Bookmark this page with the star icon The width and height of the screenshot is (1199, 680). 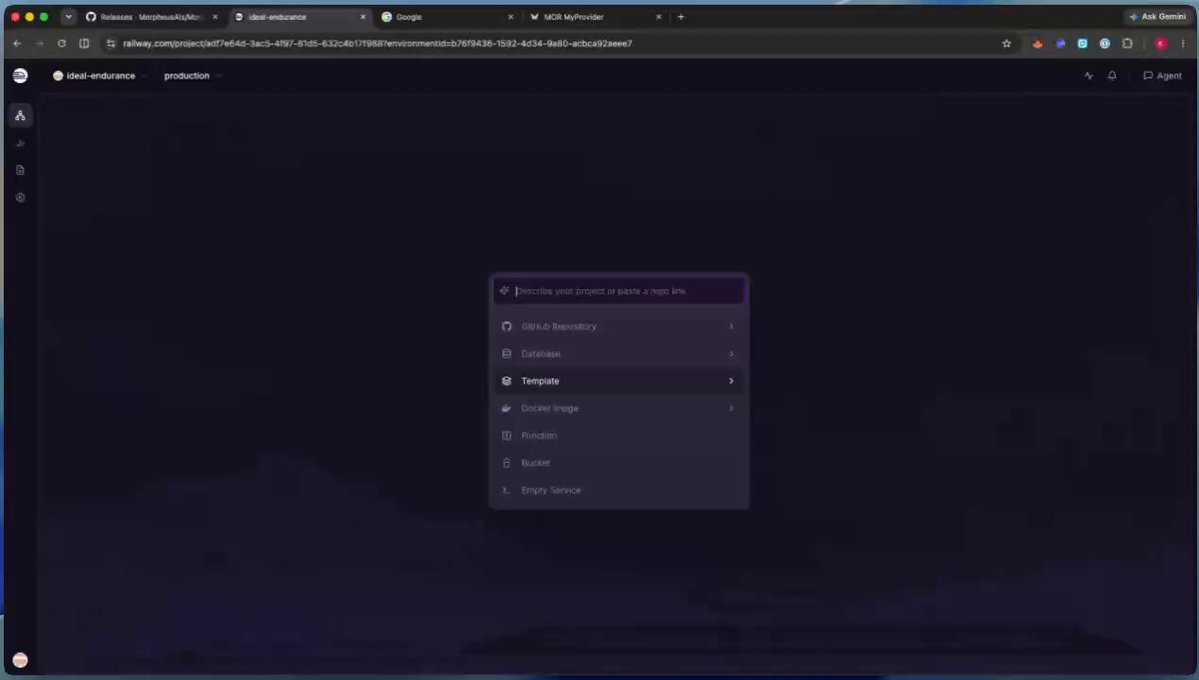tap(1006, 44)
